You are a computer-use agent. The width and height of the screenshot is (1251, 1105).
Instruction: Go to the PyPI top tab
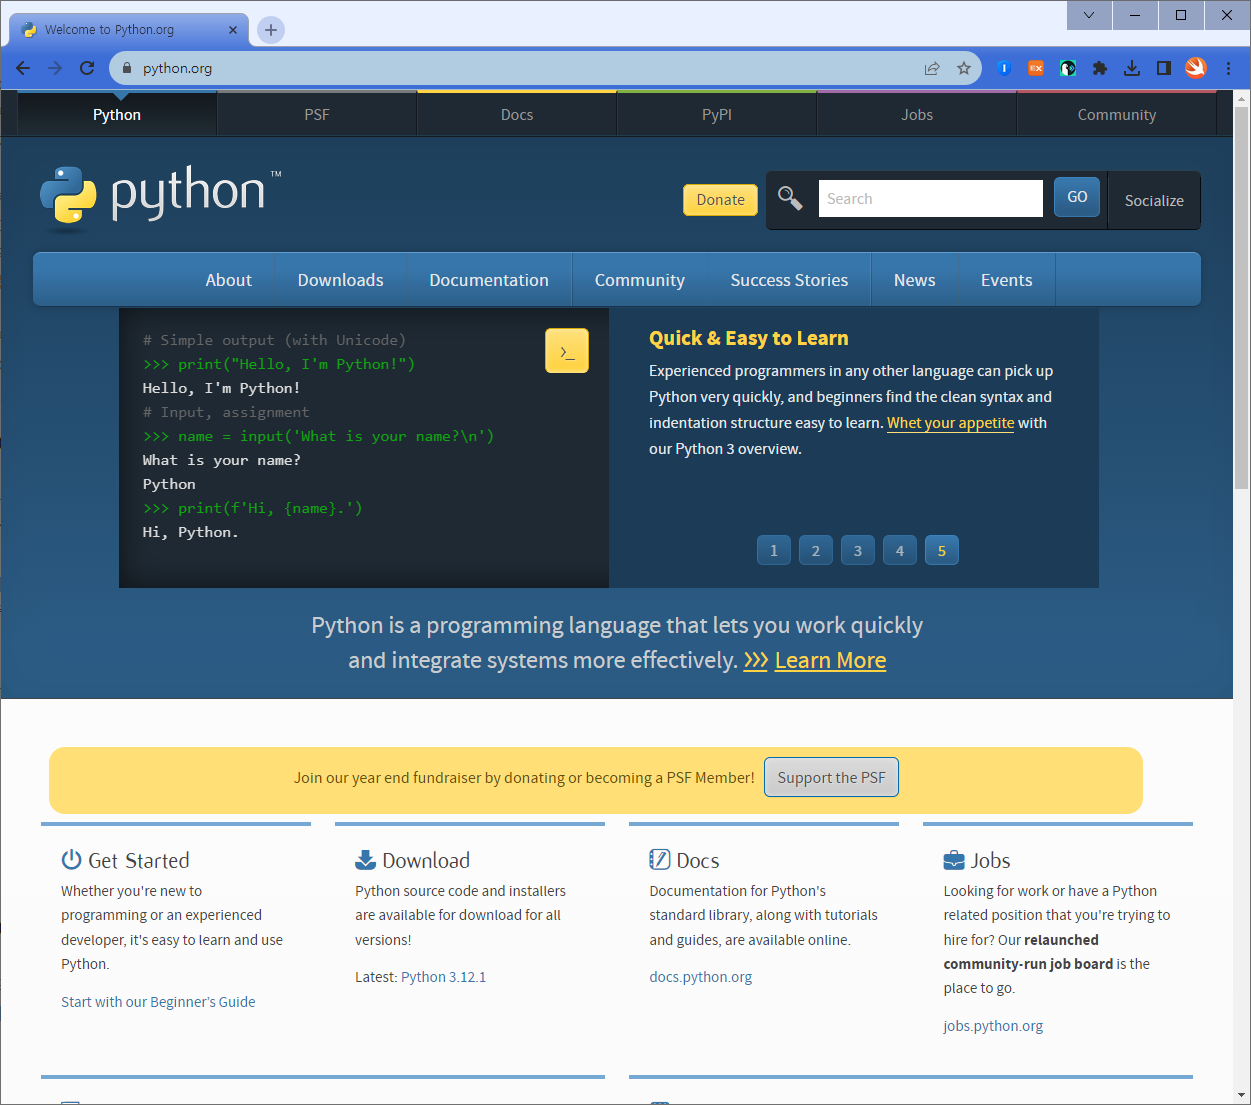point(717,114)
